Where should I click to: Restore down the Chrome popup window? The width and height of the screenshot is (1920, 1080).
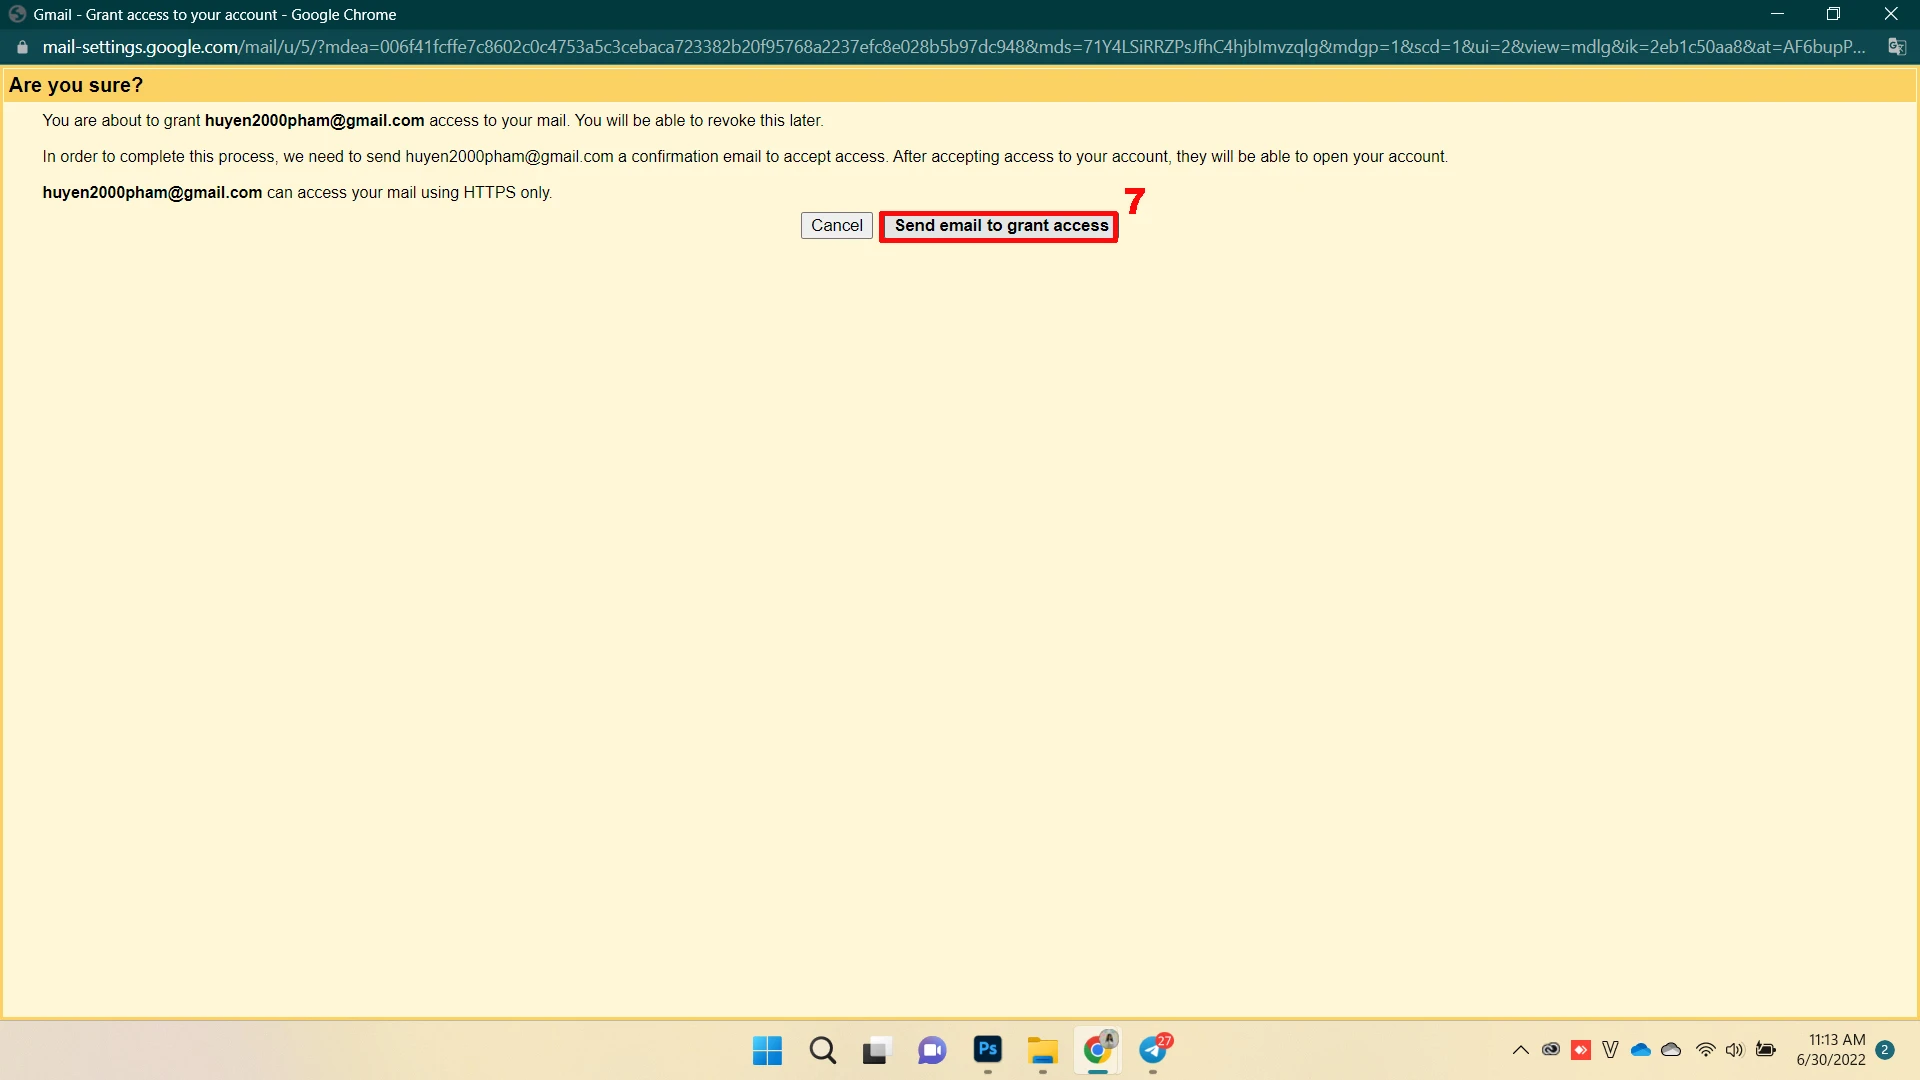click(1833, 14)
